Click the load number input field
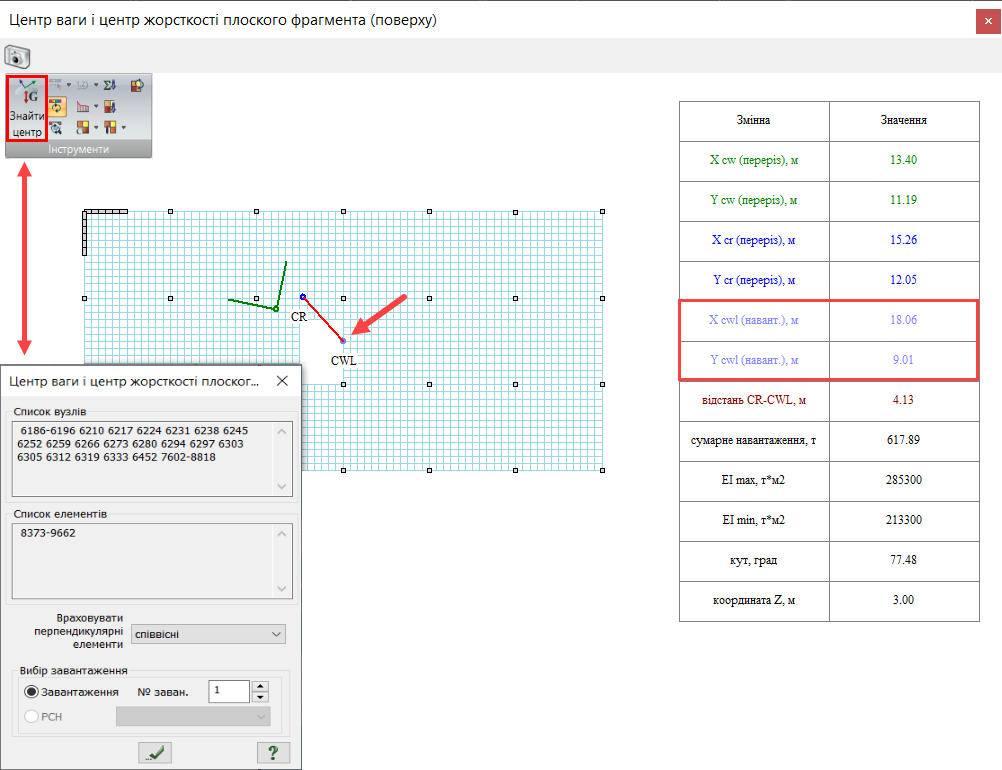 point(227,692)
